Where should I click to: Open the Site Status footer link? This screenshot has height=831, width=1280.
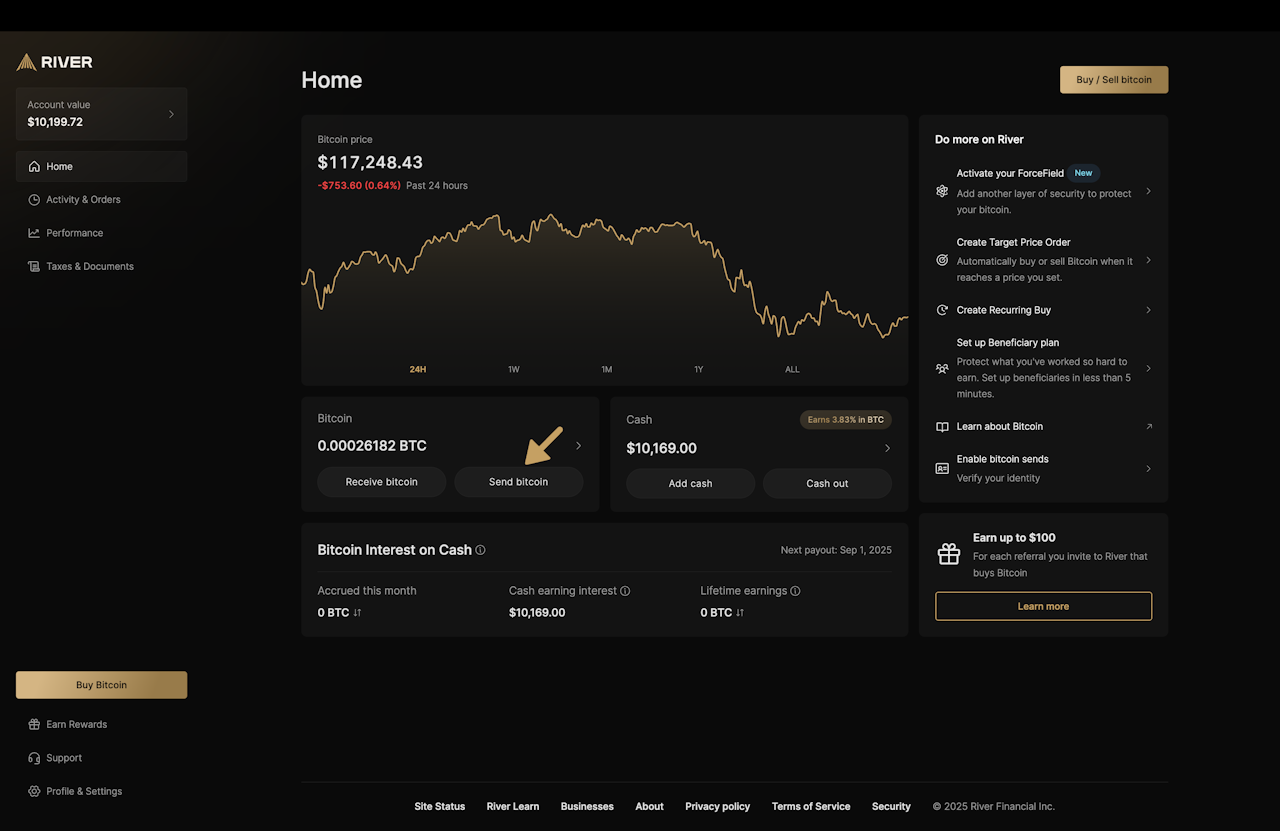(440, 807)
